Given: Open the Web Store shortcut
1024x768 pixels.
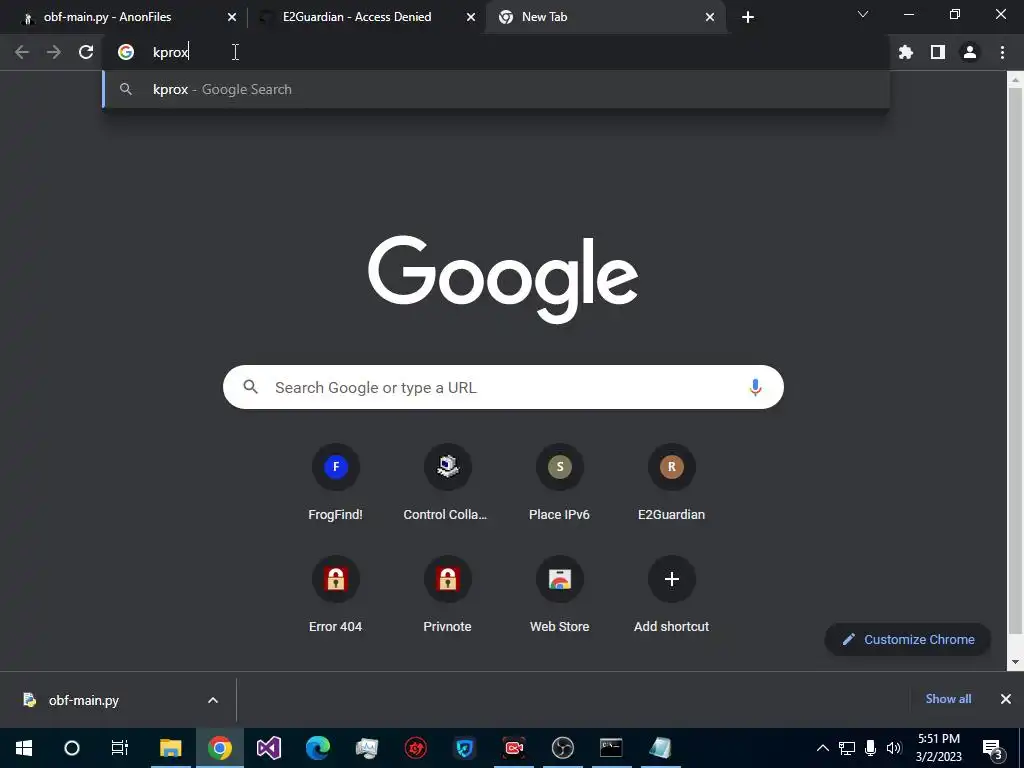Looking at the screenshot, I should point(560,594).
